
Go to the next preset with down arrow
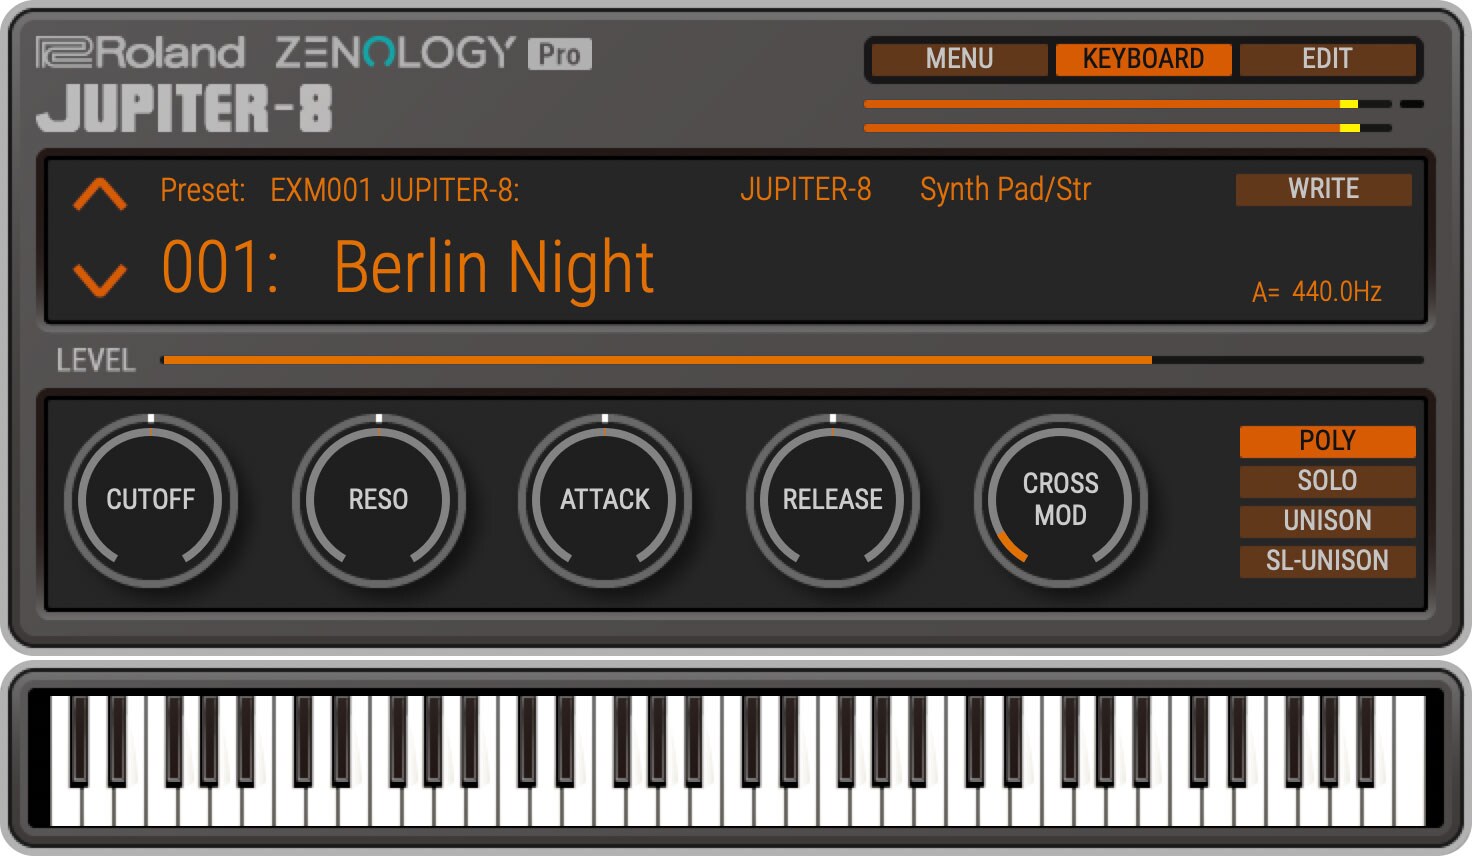tap(100, 279)
